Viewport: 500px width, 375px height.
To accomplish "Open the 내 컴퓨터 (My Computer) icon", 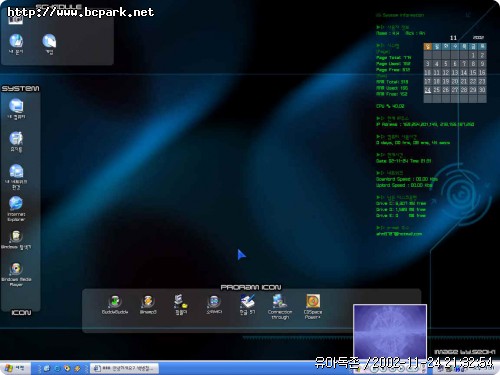I will (x=16, y=109).
